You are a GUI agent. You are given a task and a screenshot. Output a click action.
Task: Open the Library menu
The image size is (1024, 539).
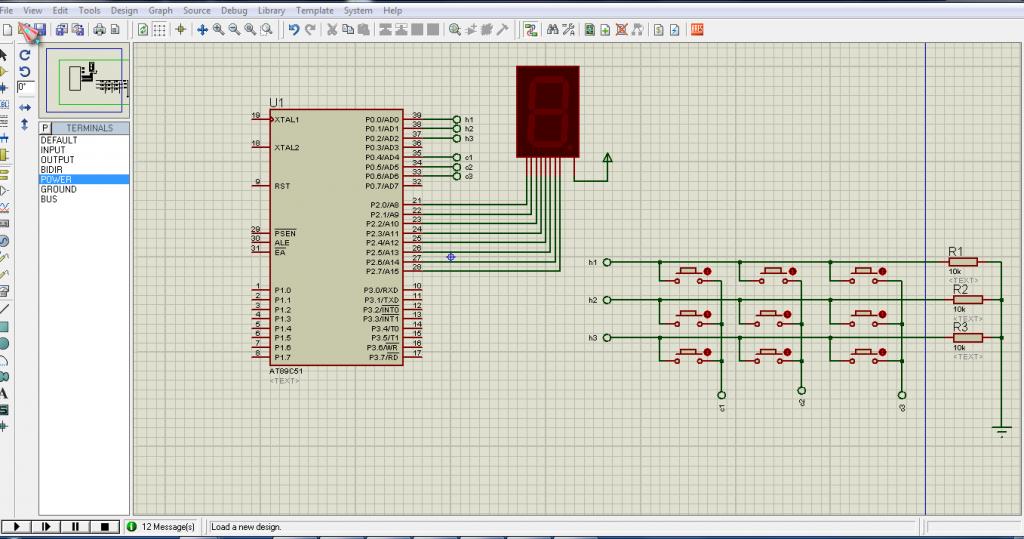pos(271,10)
